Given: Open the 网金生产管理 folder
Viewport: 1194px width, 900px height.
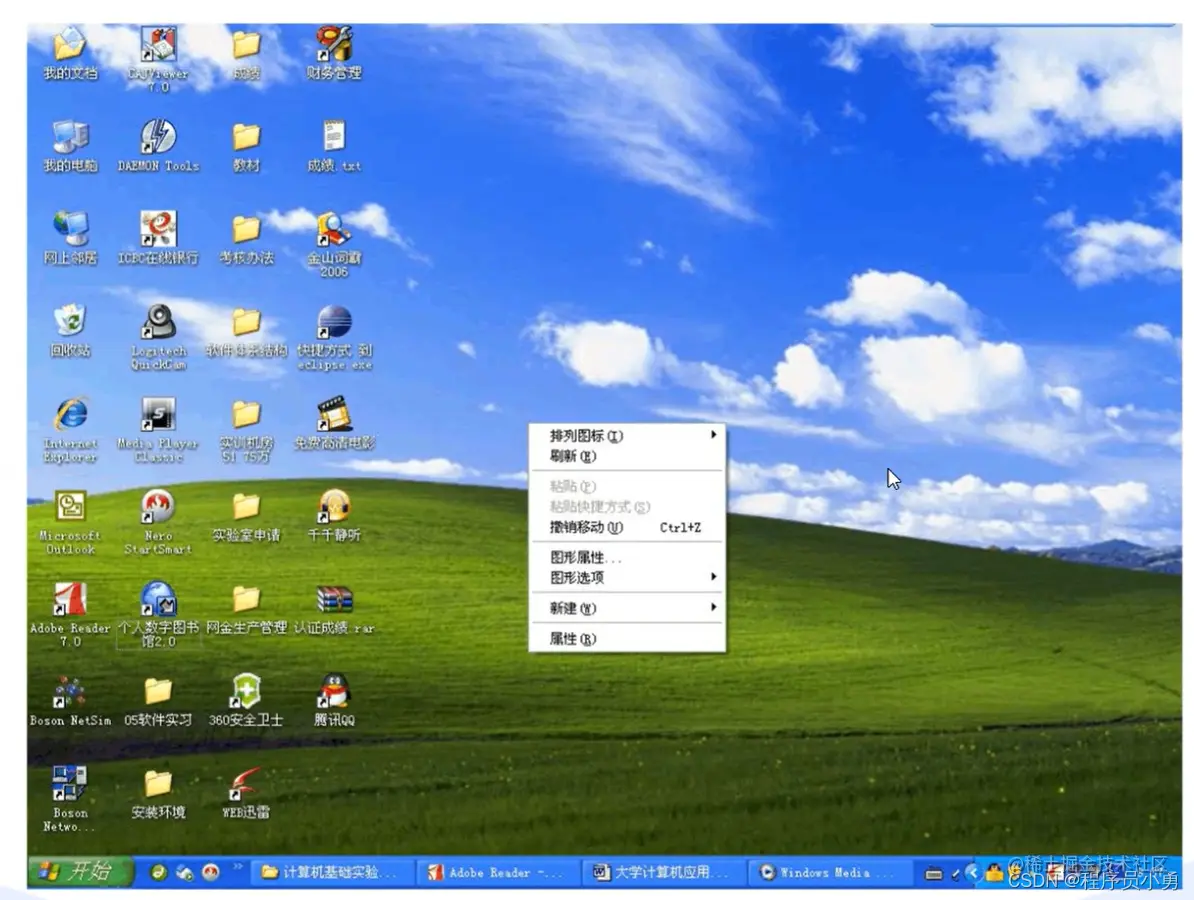Looking at the screenshot, I should 246,609.
